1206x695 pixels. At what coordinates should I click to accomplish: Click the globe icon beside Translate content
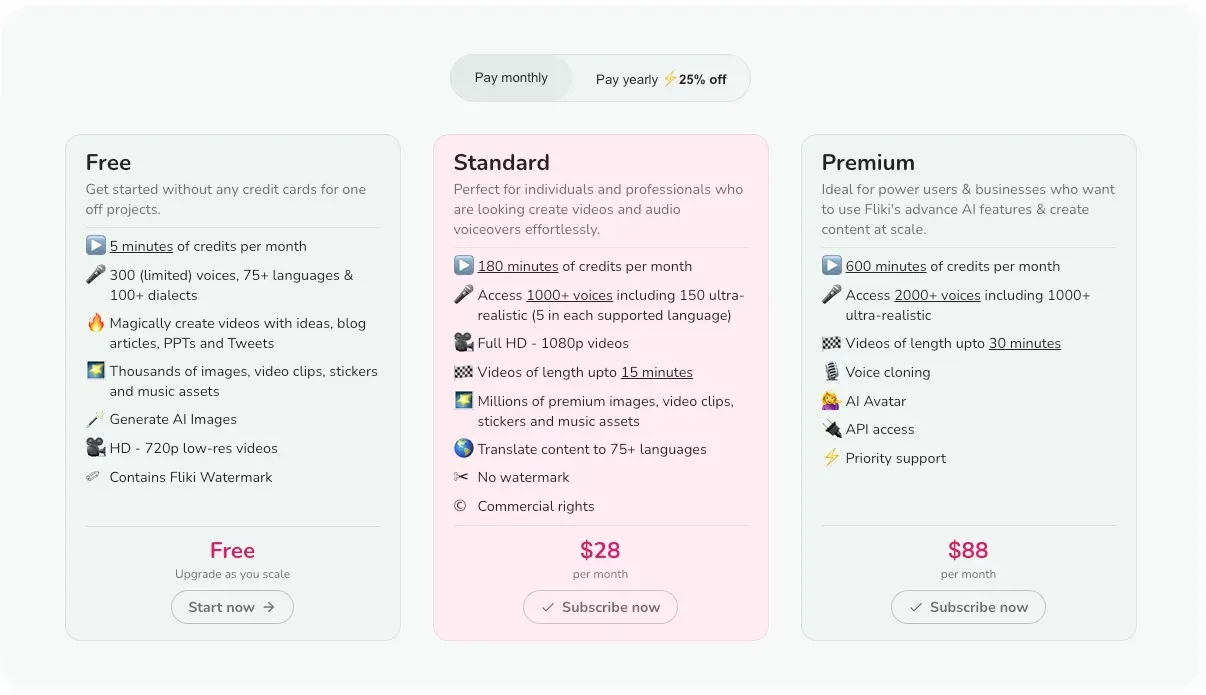click(464, 449)
